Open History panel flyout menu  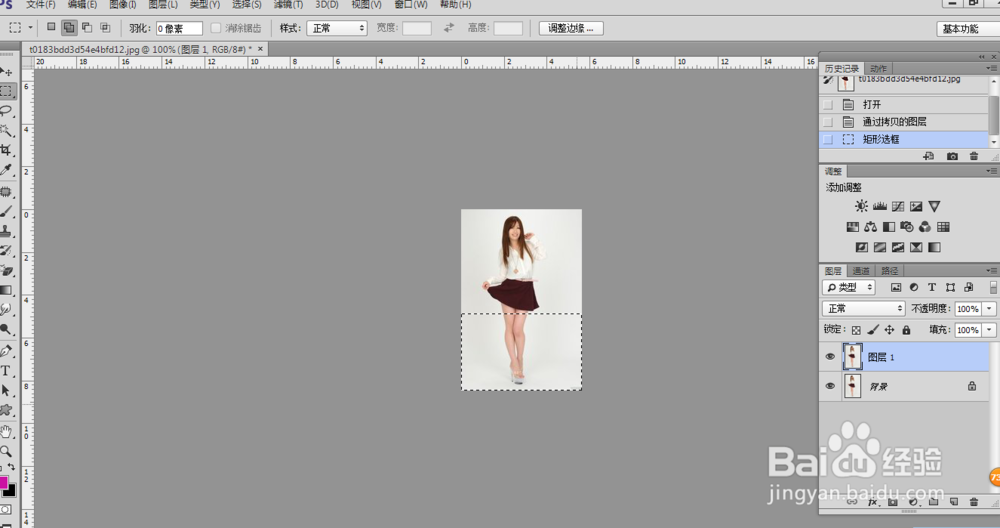click(x=992, y=68)
